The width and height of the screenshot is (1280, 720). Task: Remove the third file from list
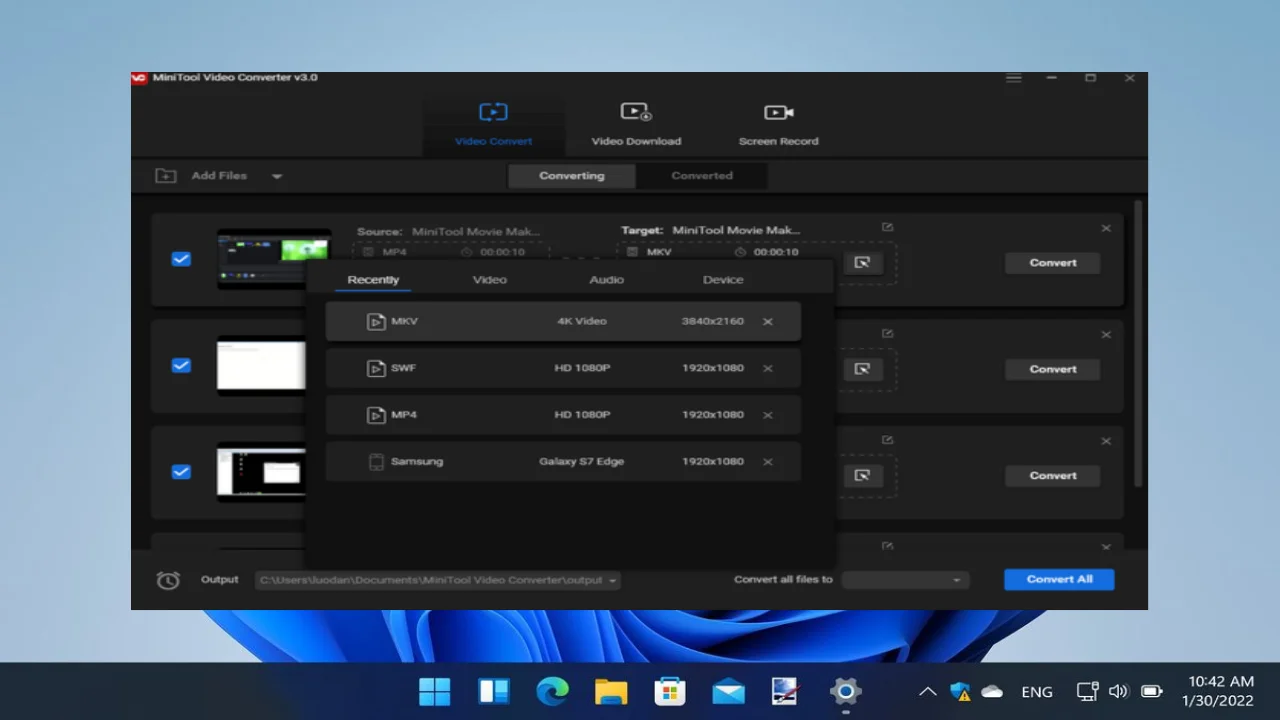tap(1106, 441)
